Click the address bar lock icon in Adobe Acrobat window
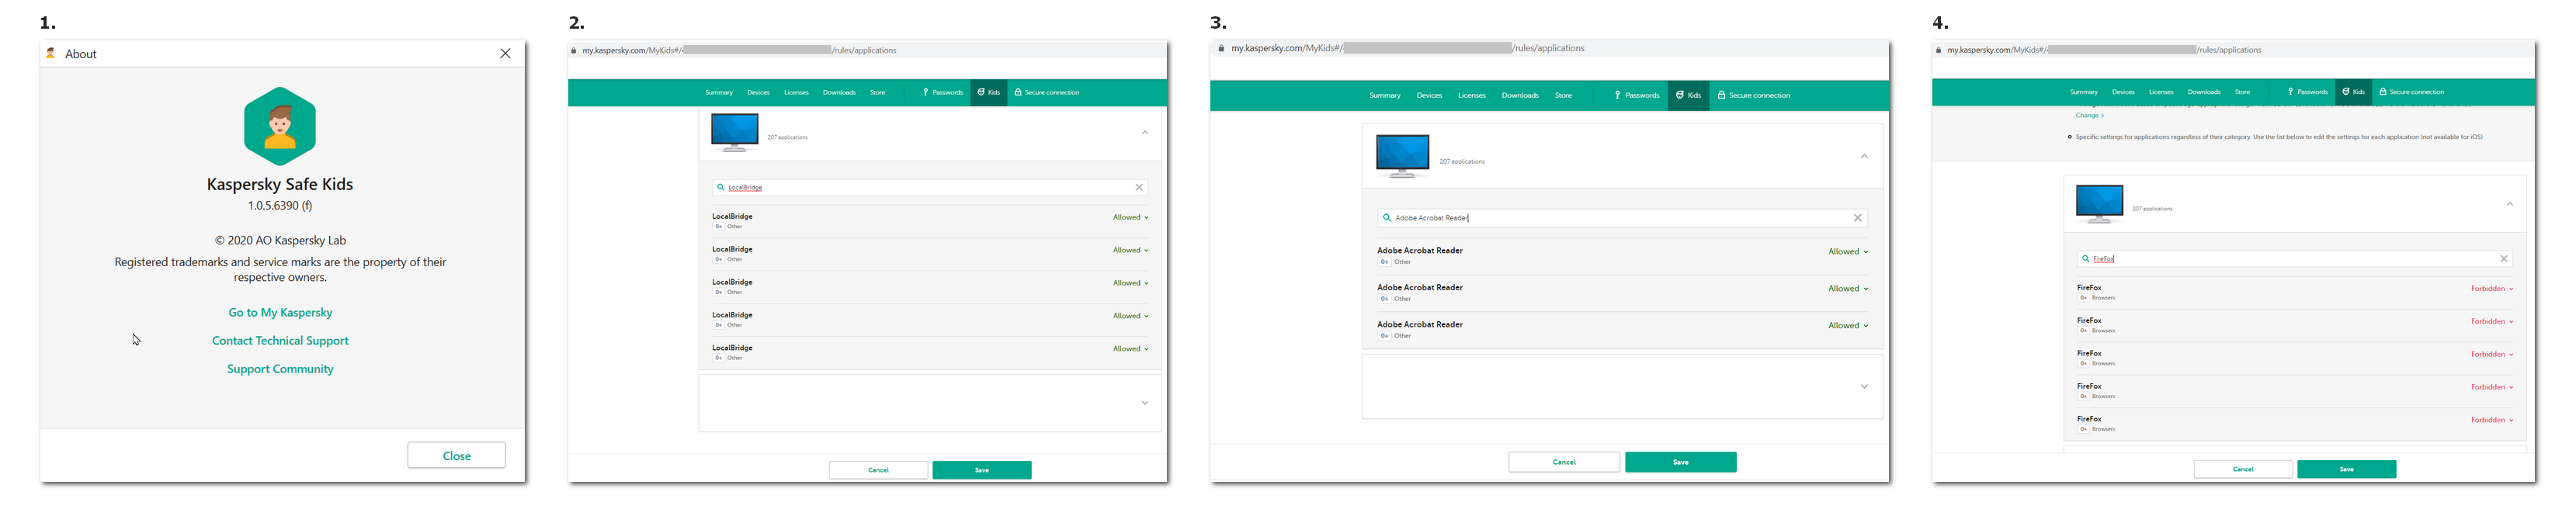Viewport: 2576px width, 523px height. (1222, 48)
